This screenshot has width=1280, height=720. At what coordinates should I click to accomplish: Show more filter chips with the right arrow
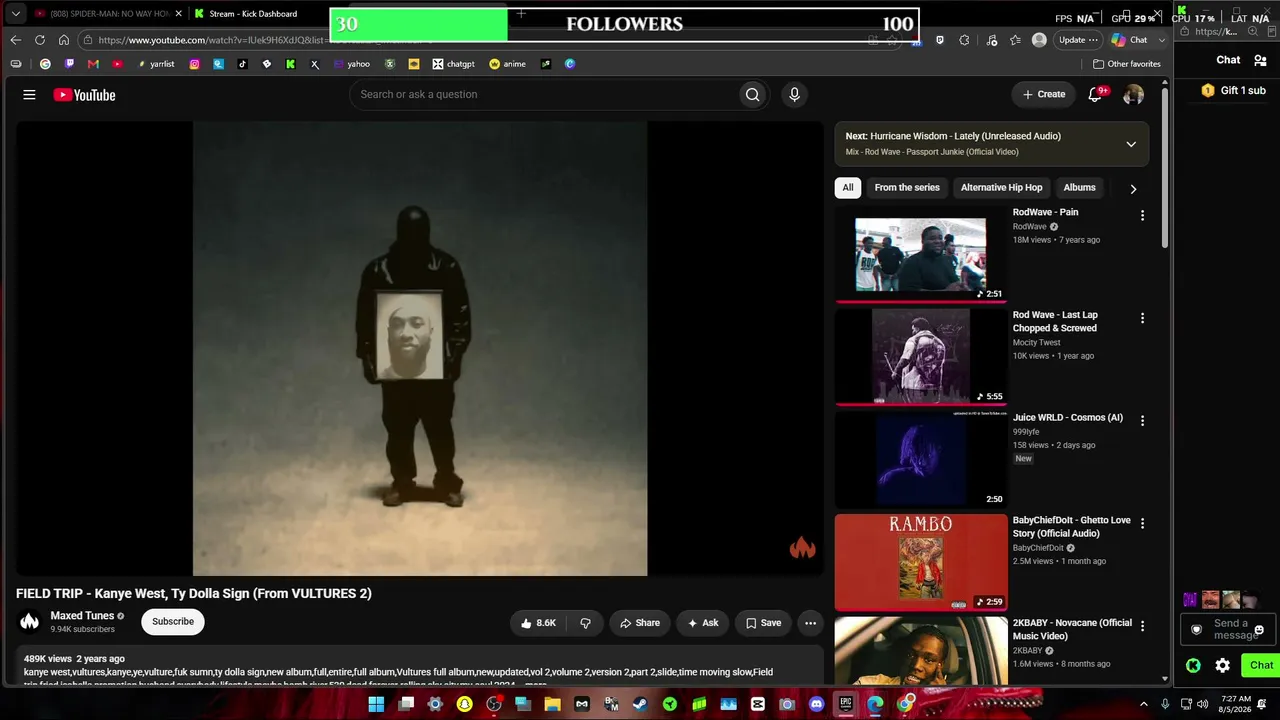coord(1133,188)
